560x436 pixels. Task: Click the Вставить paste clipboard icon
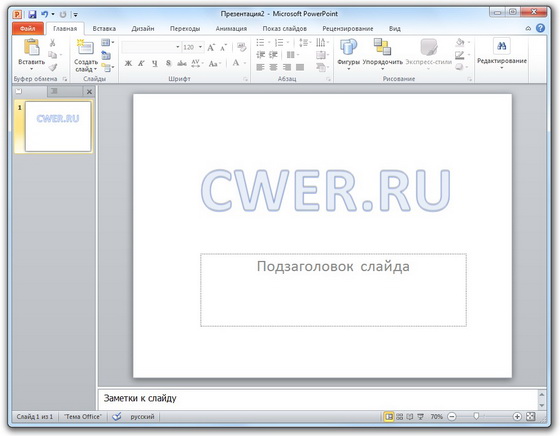[x=31, y=47]
